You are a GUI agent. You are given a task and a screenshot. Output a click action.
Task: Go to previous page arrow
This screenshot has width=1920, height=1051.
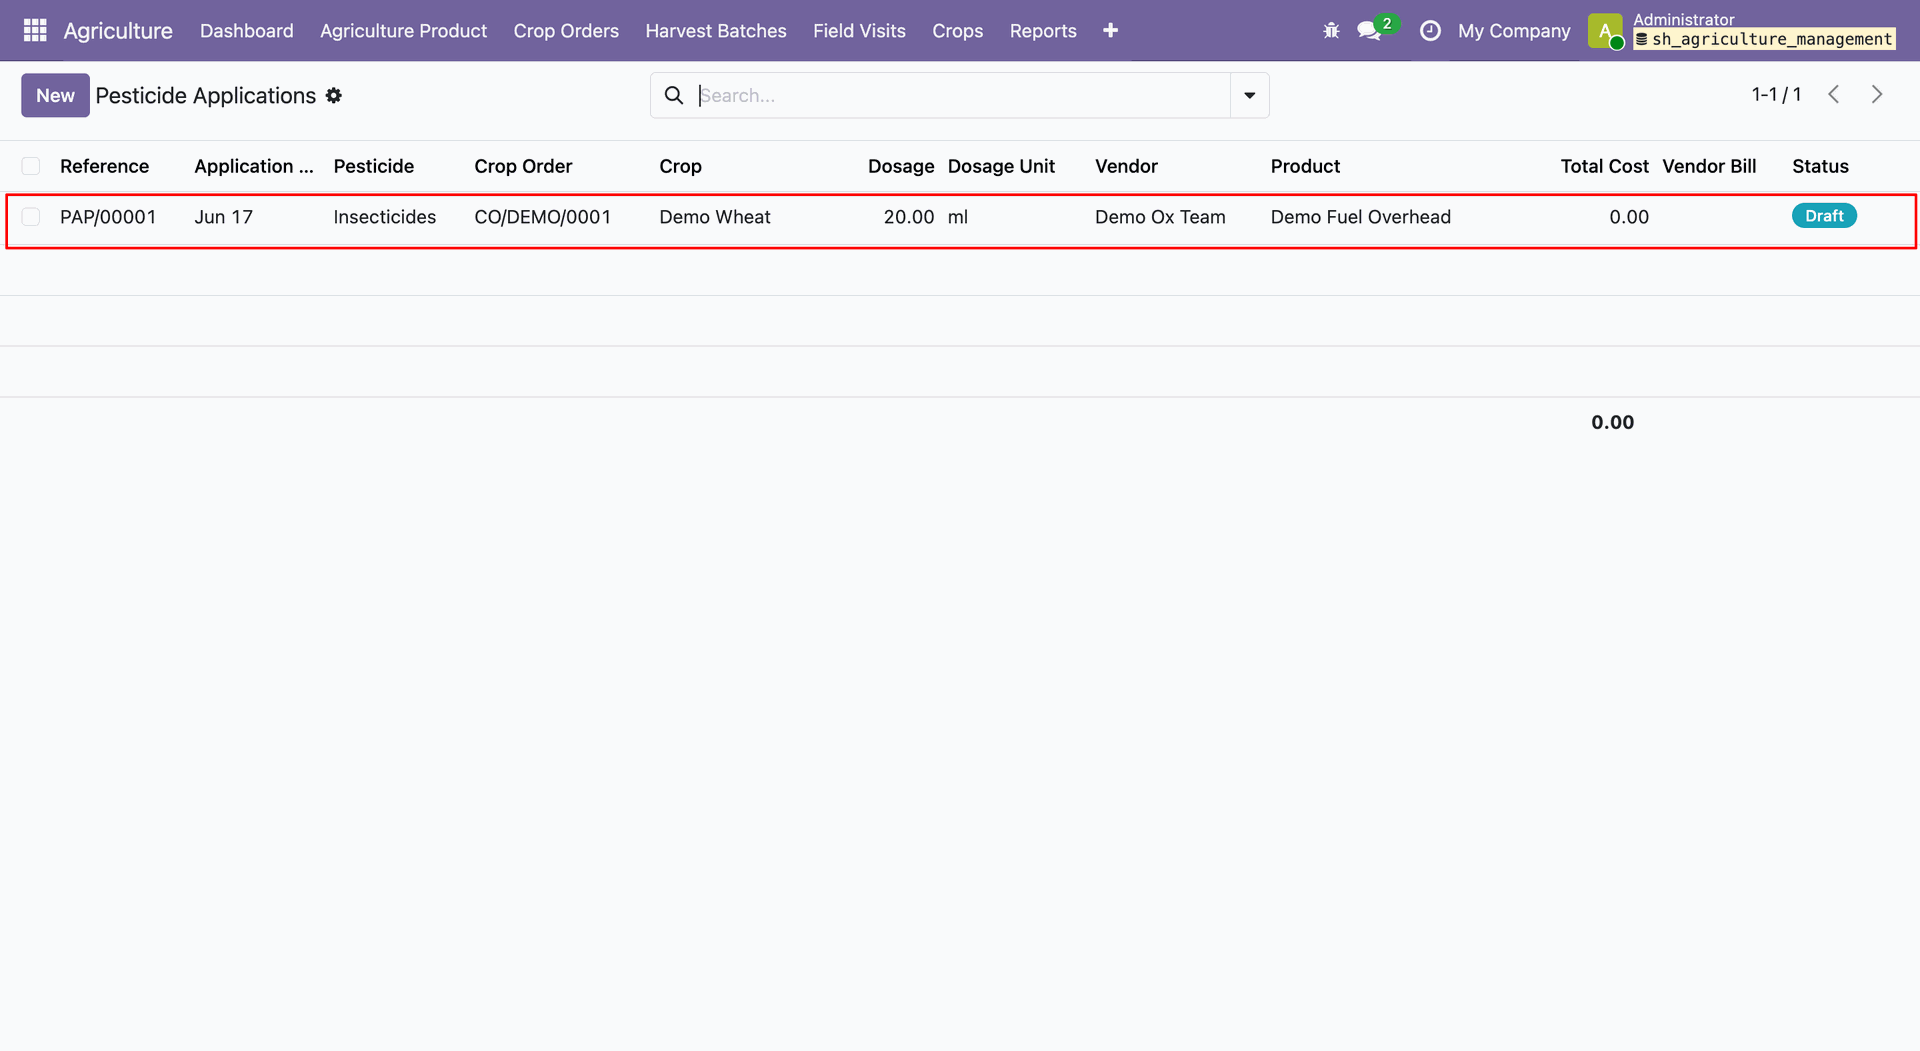[1834, 95]
